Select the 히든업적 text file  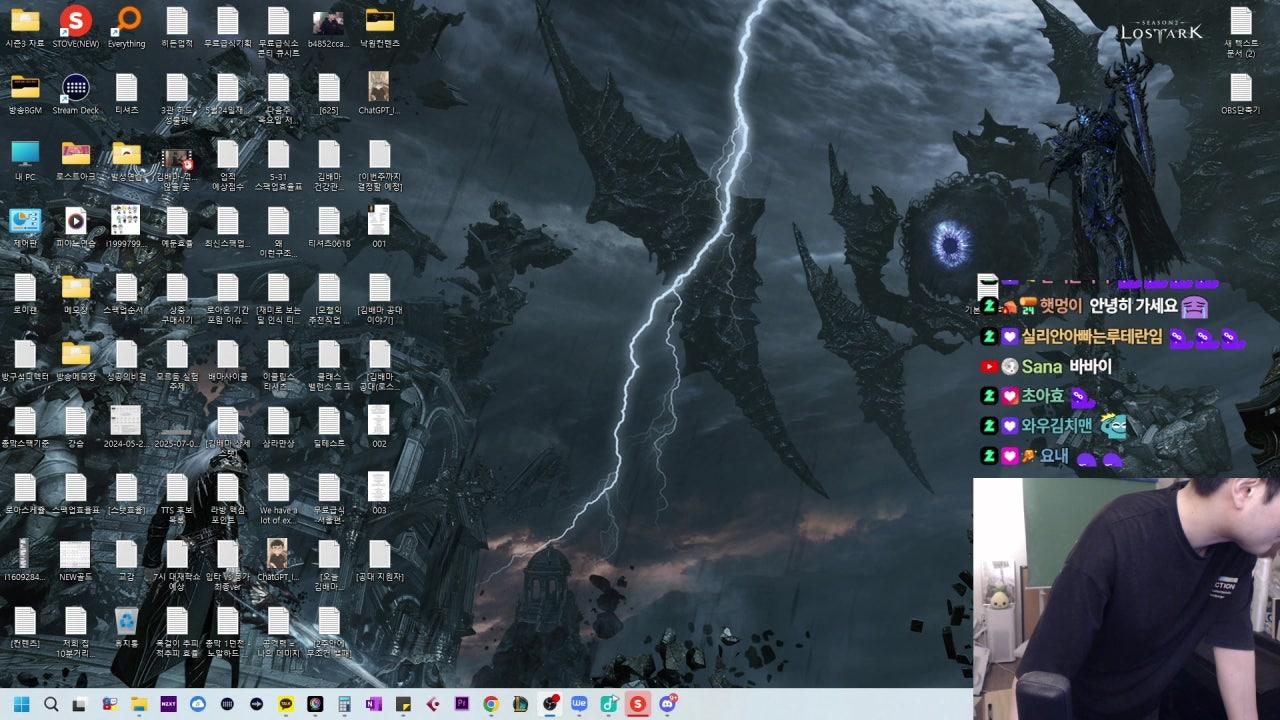click(x=177, y=27)
